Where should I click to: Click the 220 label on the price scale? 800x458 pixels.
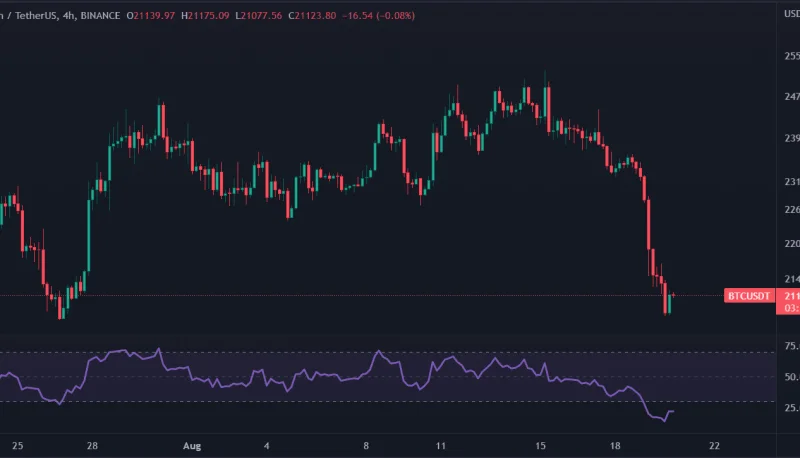pos(791,244)
